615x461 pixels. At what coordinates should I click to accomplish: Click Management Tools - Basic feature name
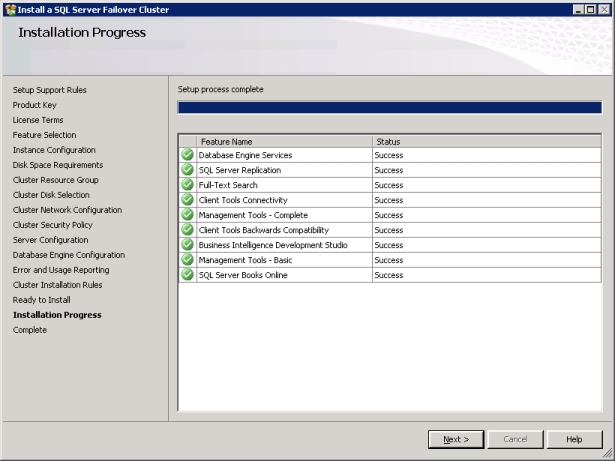click(x=245, y=260)
